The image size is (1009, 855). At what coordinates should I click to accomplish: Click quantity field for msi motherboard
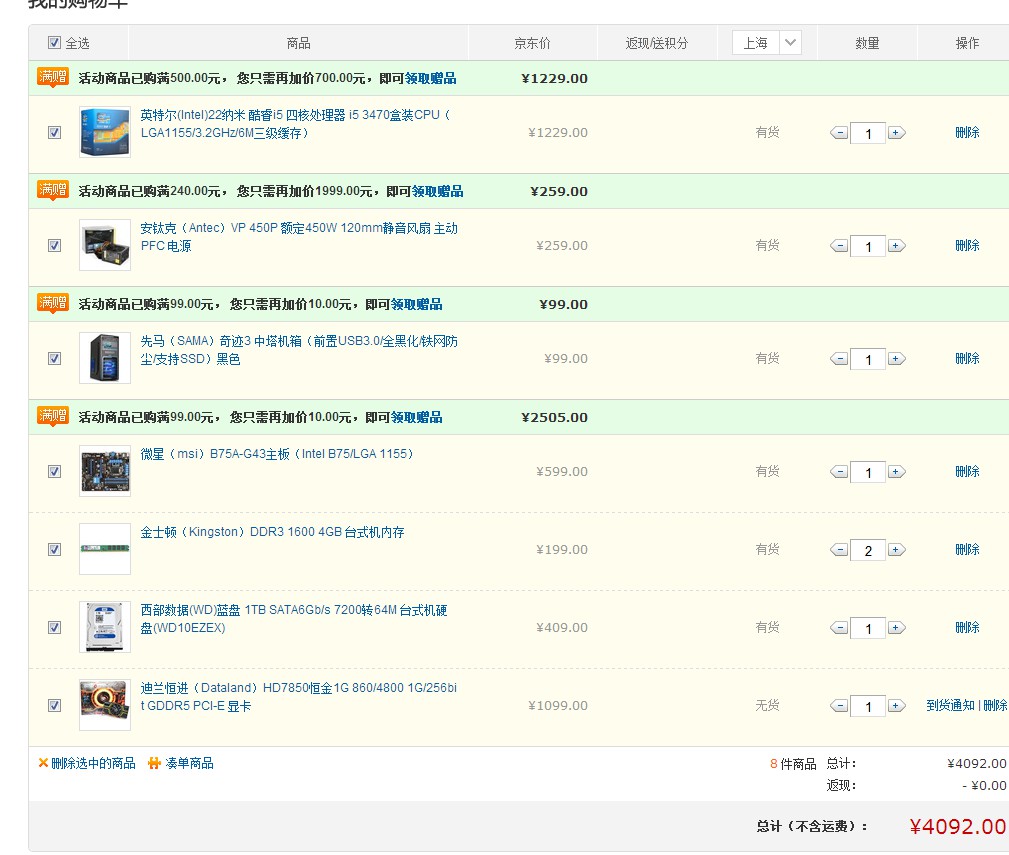pyautogui.click(x=868, y=473)
